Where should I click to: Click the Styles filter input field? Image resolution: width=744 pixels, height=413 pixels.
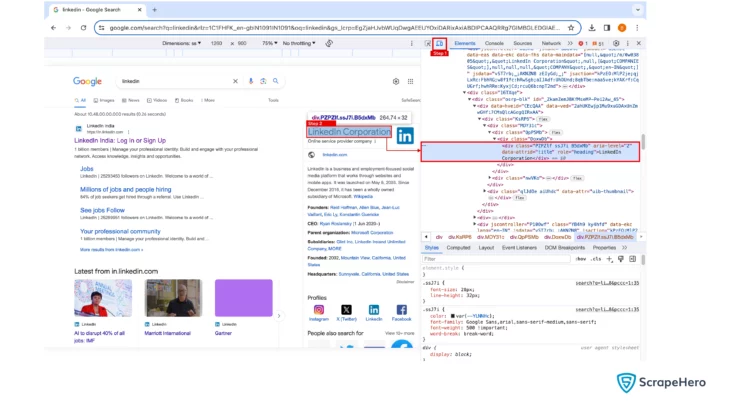tap(496, 259)
